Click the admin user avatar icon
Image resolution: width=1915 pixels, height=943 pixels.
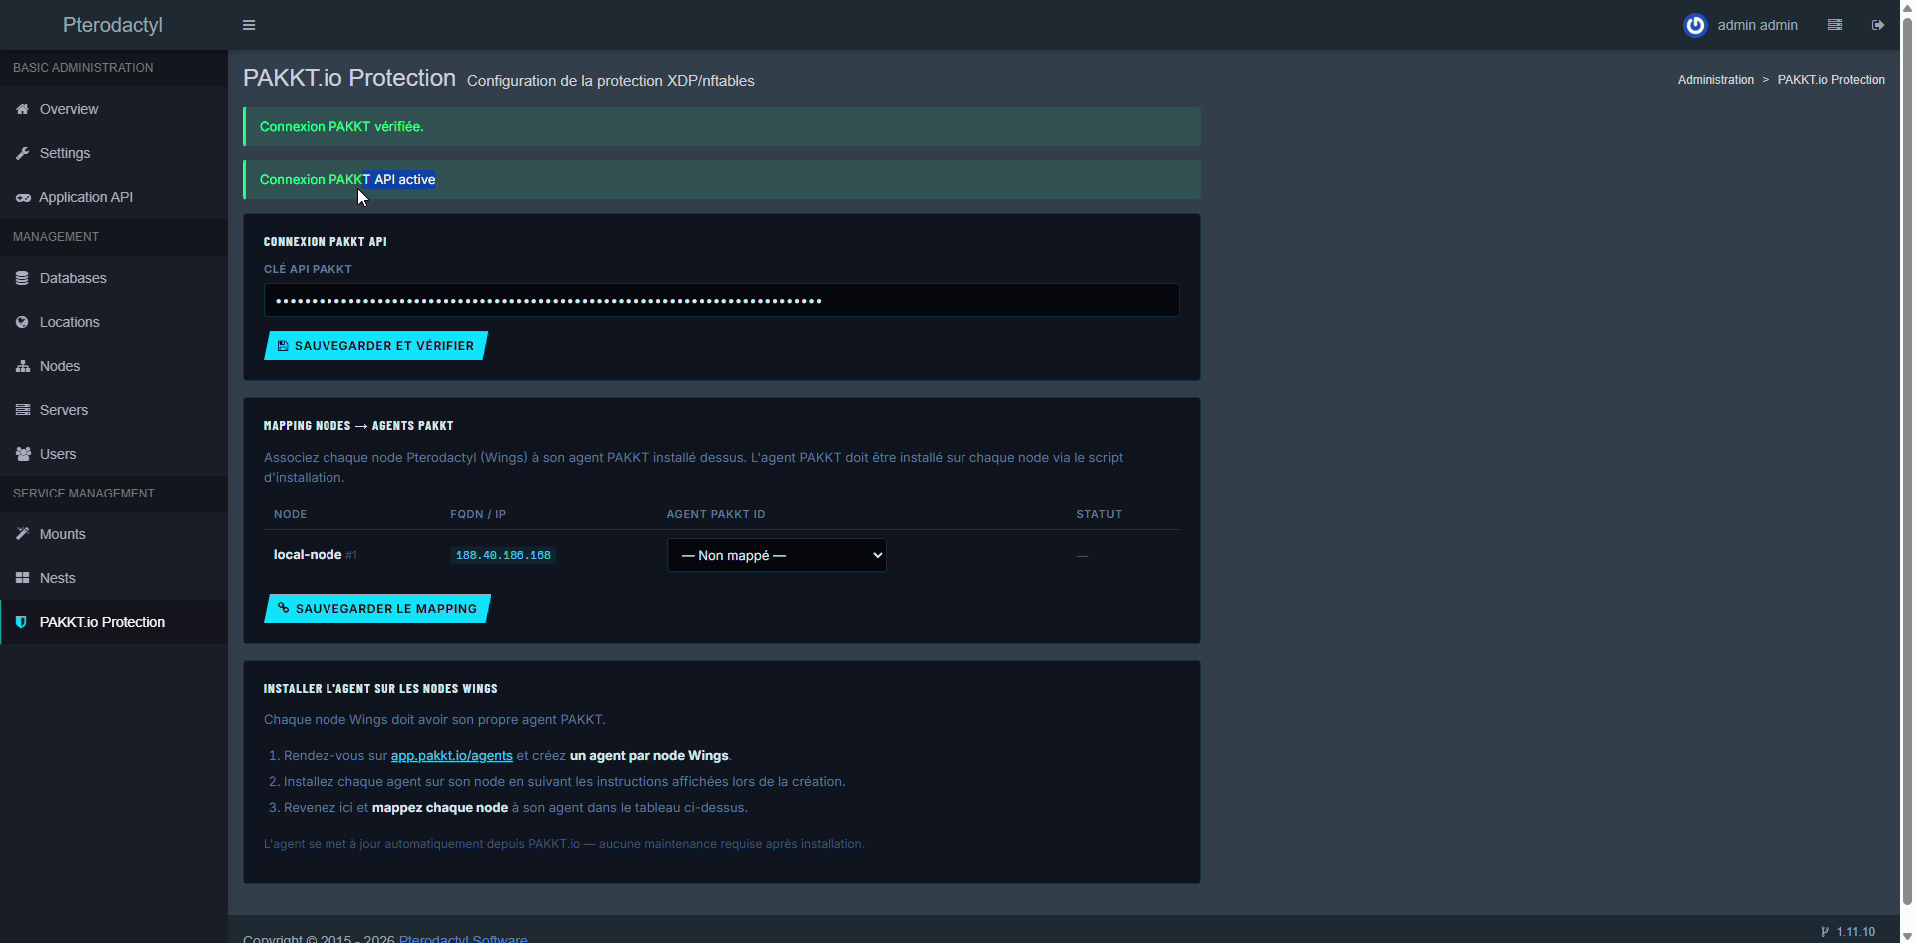pyautogui.click(x=1695, y=25)
